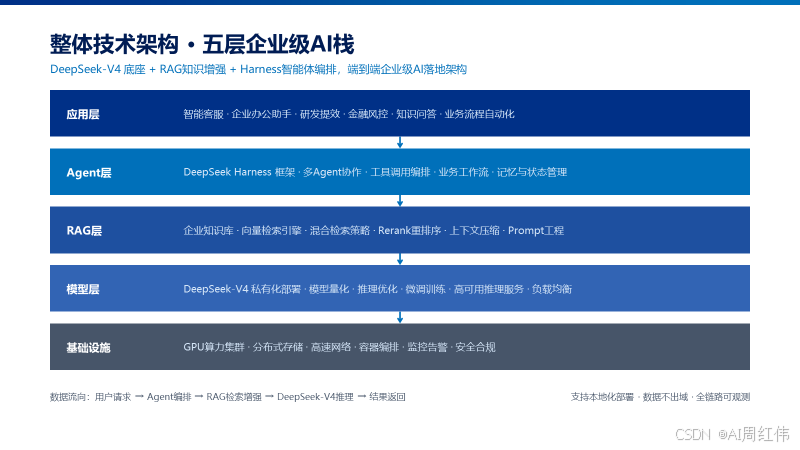Click the 应用层 layer label
Screen dimensions: 800x450
[x=83, y=114]
